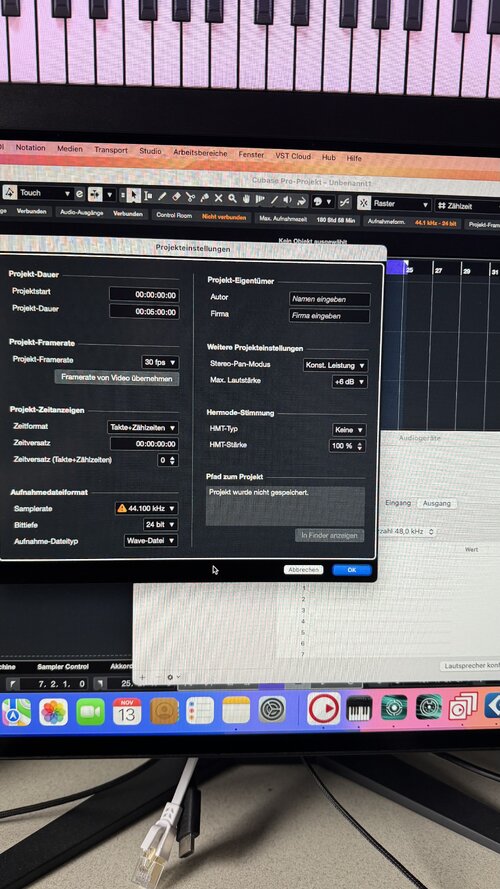Open the Arbeitsbereiche menu

coord(200,153)
